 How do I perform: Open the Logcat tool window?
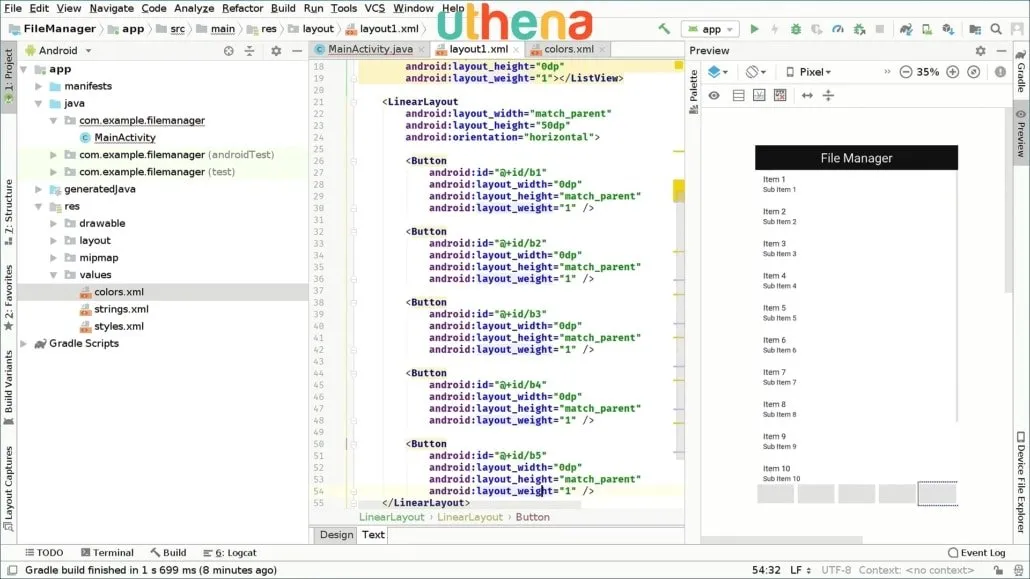[230, 553]
